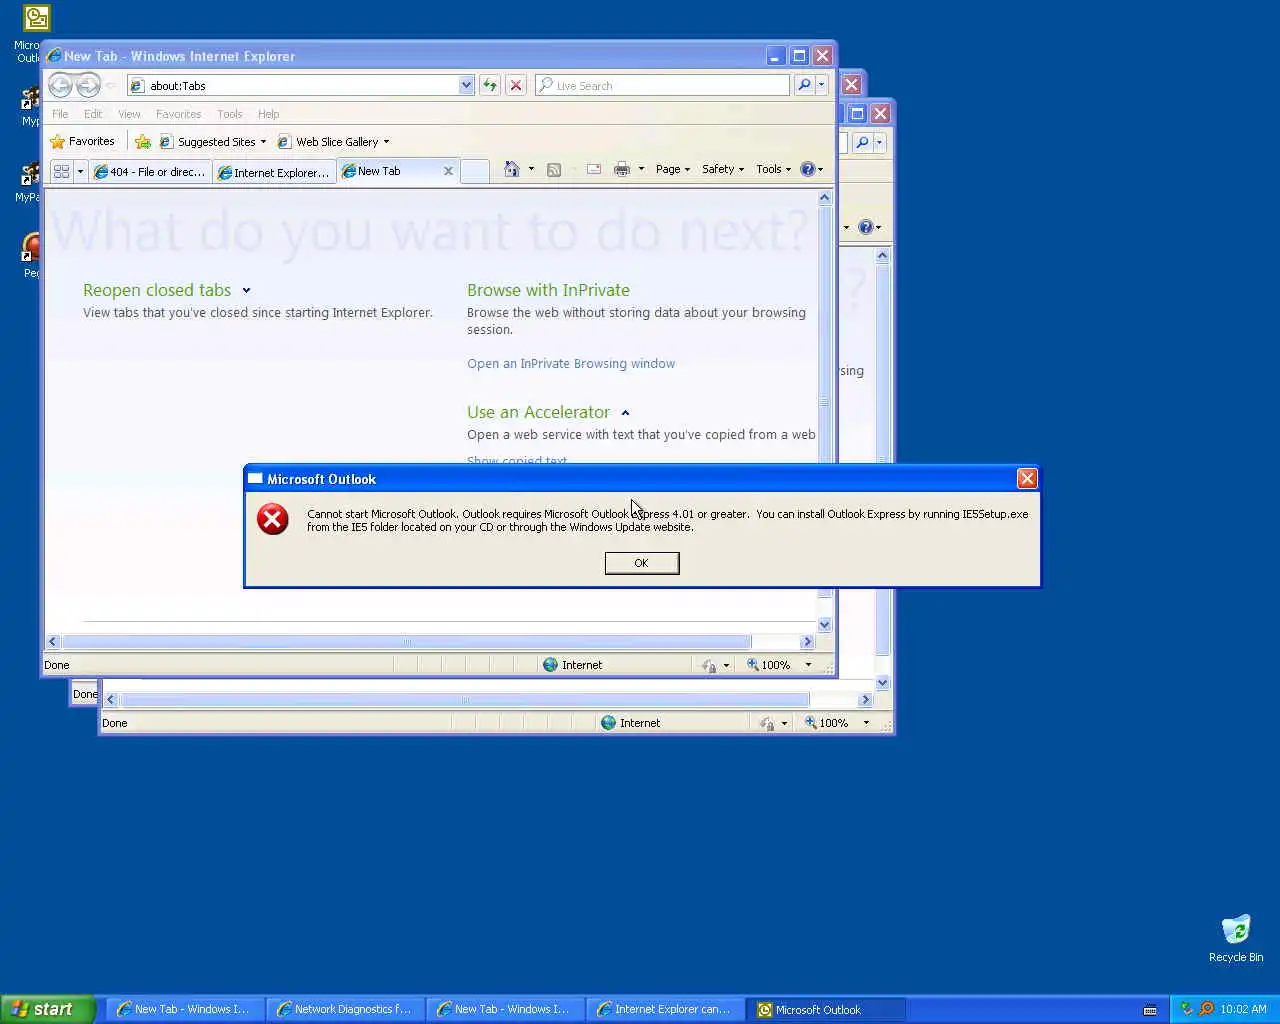Click the blue Help question mark icon
The width and height of the screenshot is (1280, 1024).
point(808,169)
